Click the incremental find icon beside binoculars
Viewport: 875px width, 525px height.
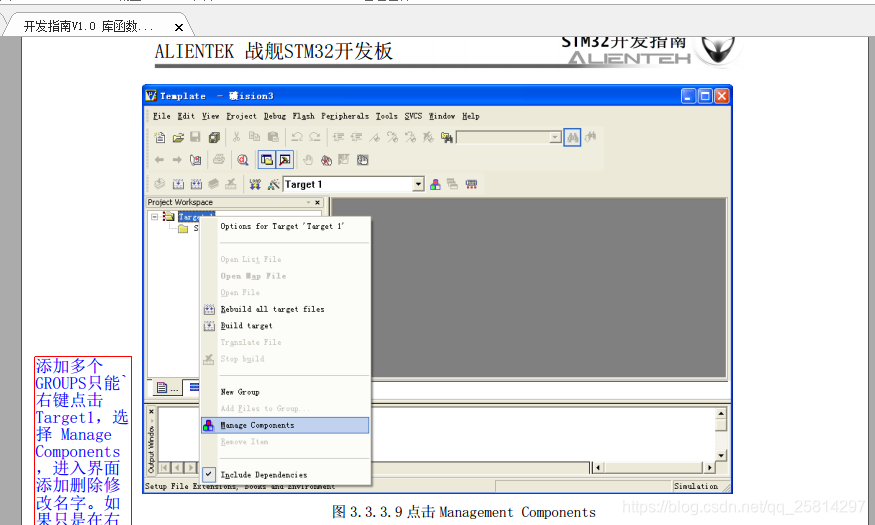click(590, 137)
